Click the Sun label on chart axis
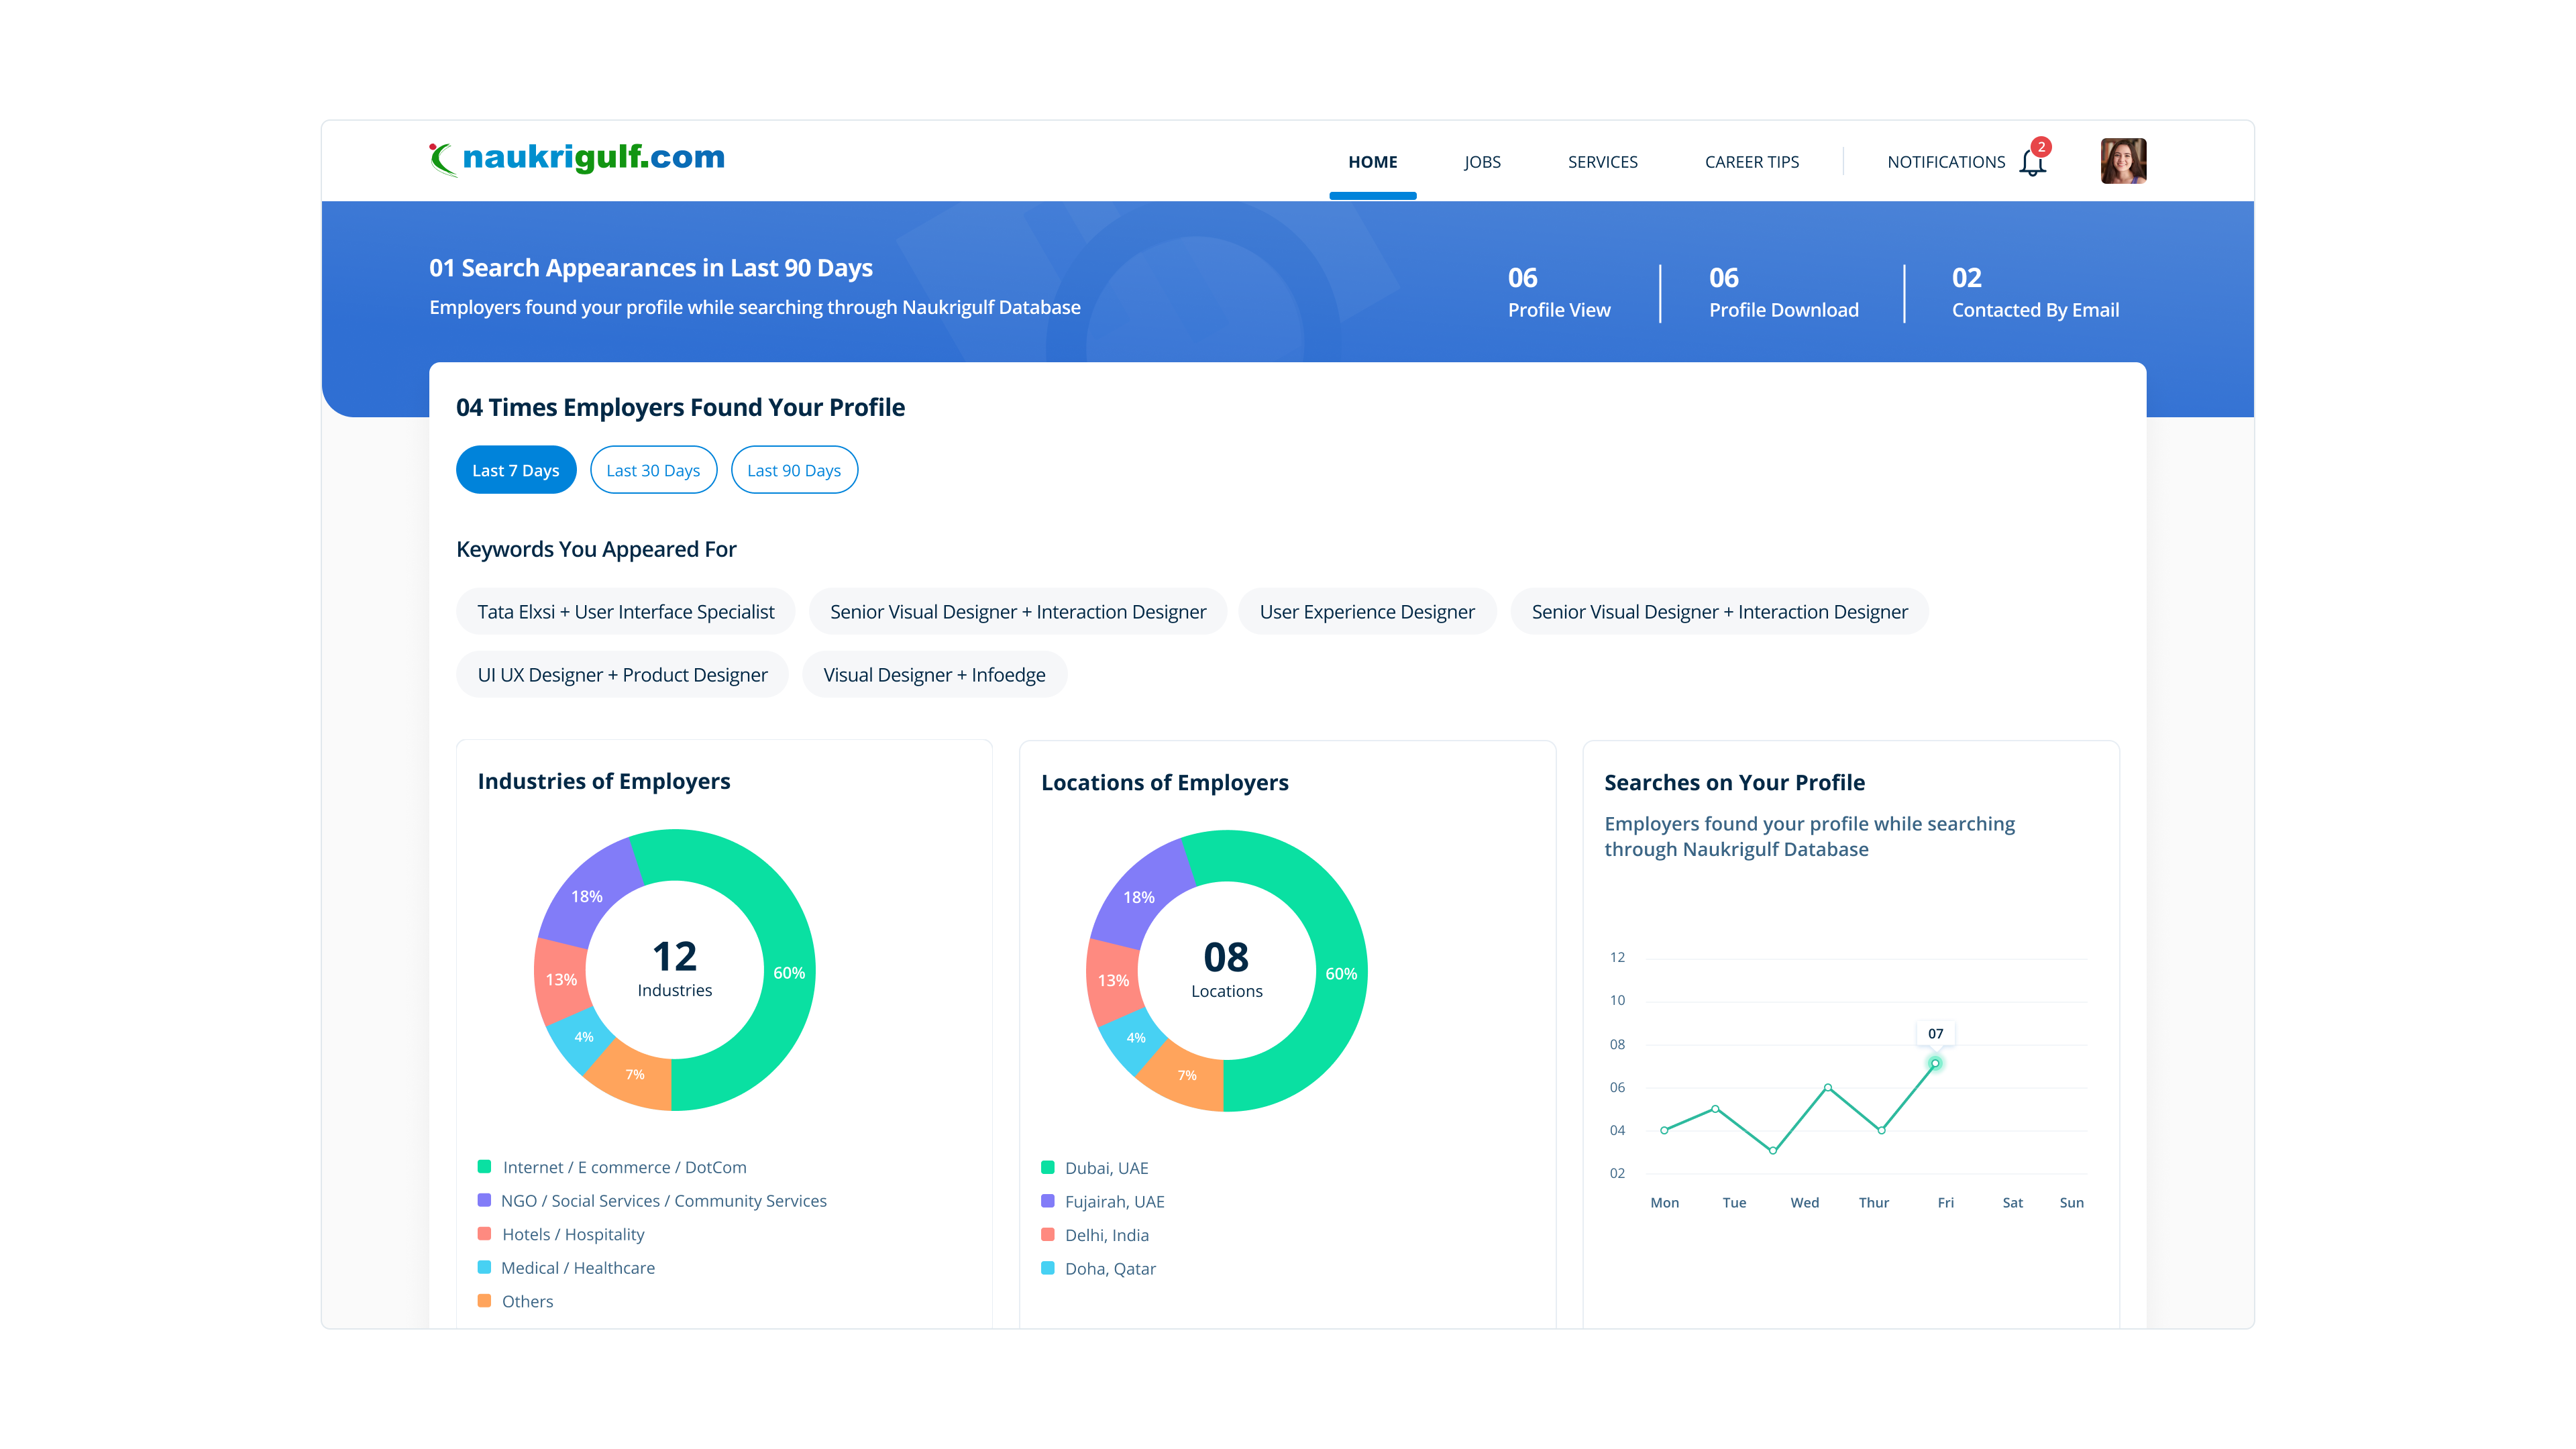This screenshot has height=1449, width=2576. pos(2071,1202)
